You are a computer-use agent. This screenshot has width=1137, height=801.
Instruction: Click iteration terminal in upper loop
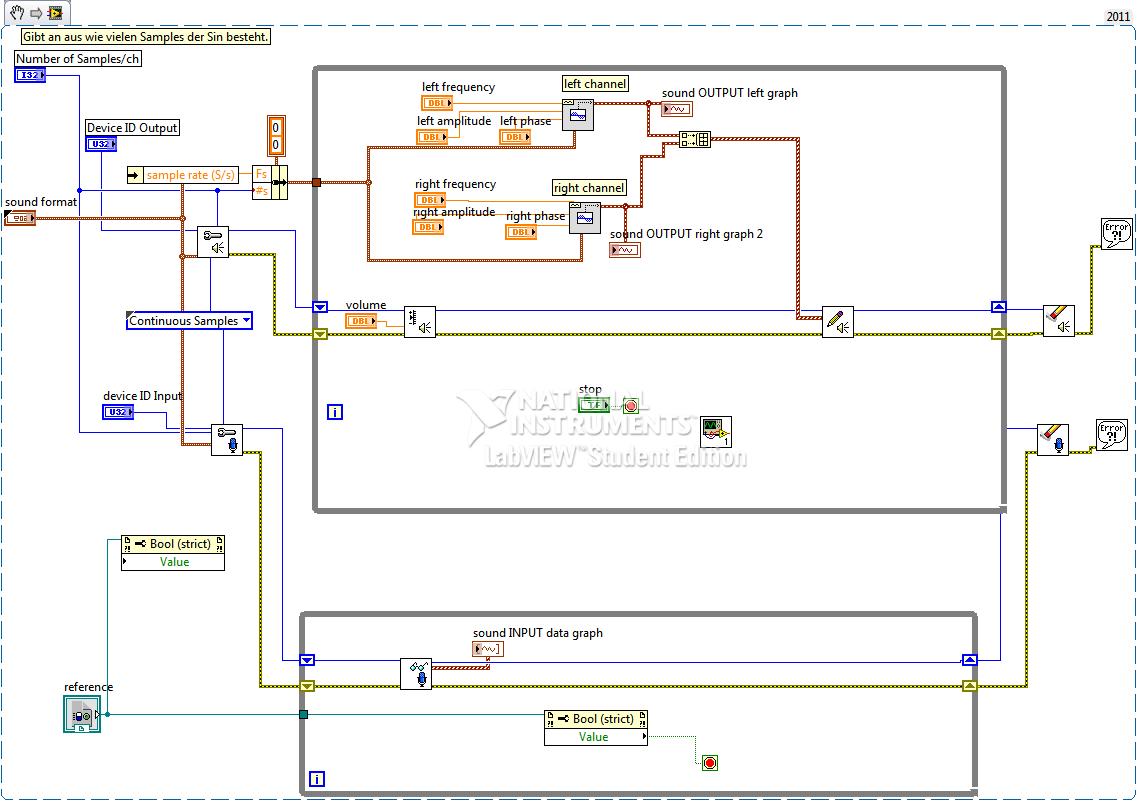[334, 412]
